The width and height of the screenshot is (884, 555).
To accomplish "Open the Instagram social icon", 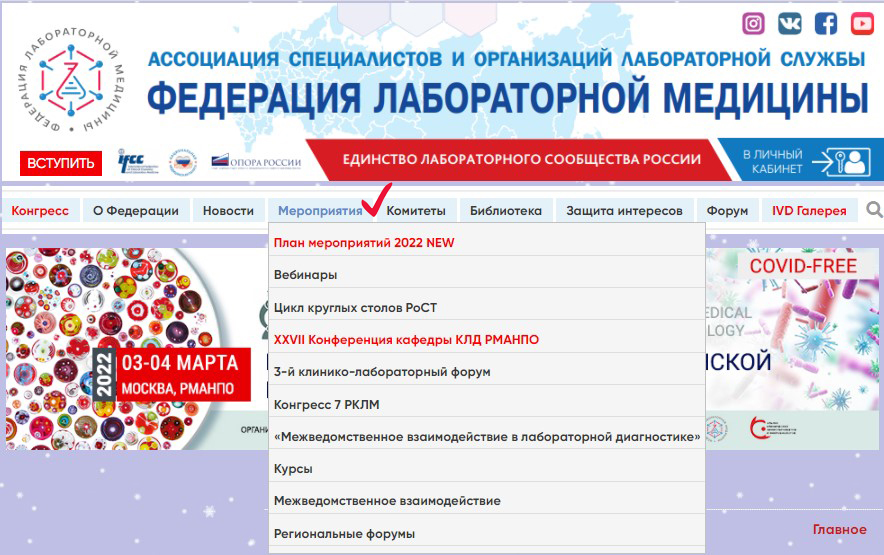I will pos(753,24).
